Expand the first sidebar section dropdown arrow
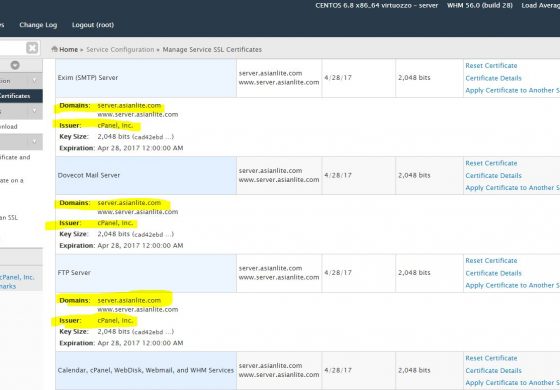The width and height of the screenshot is (560, 390). tap(35, 81)
